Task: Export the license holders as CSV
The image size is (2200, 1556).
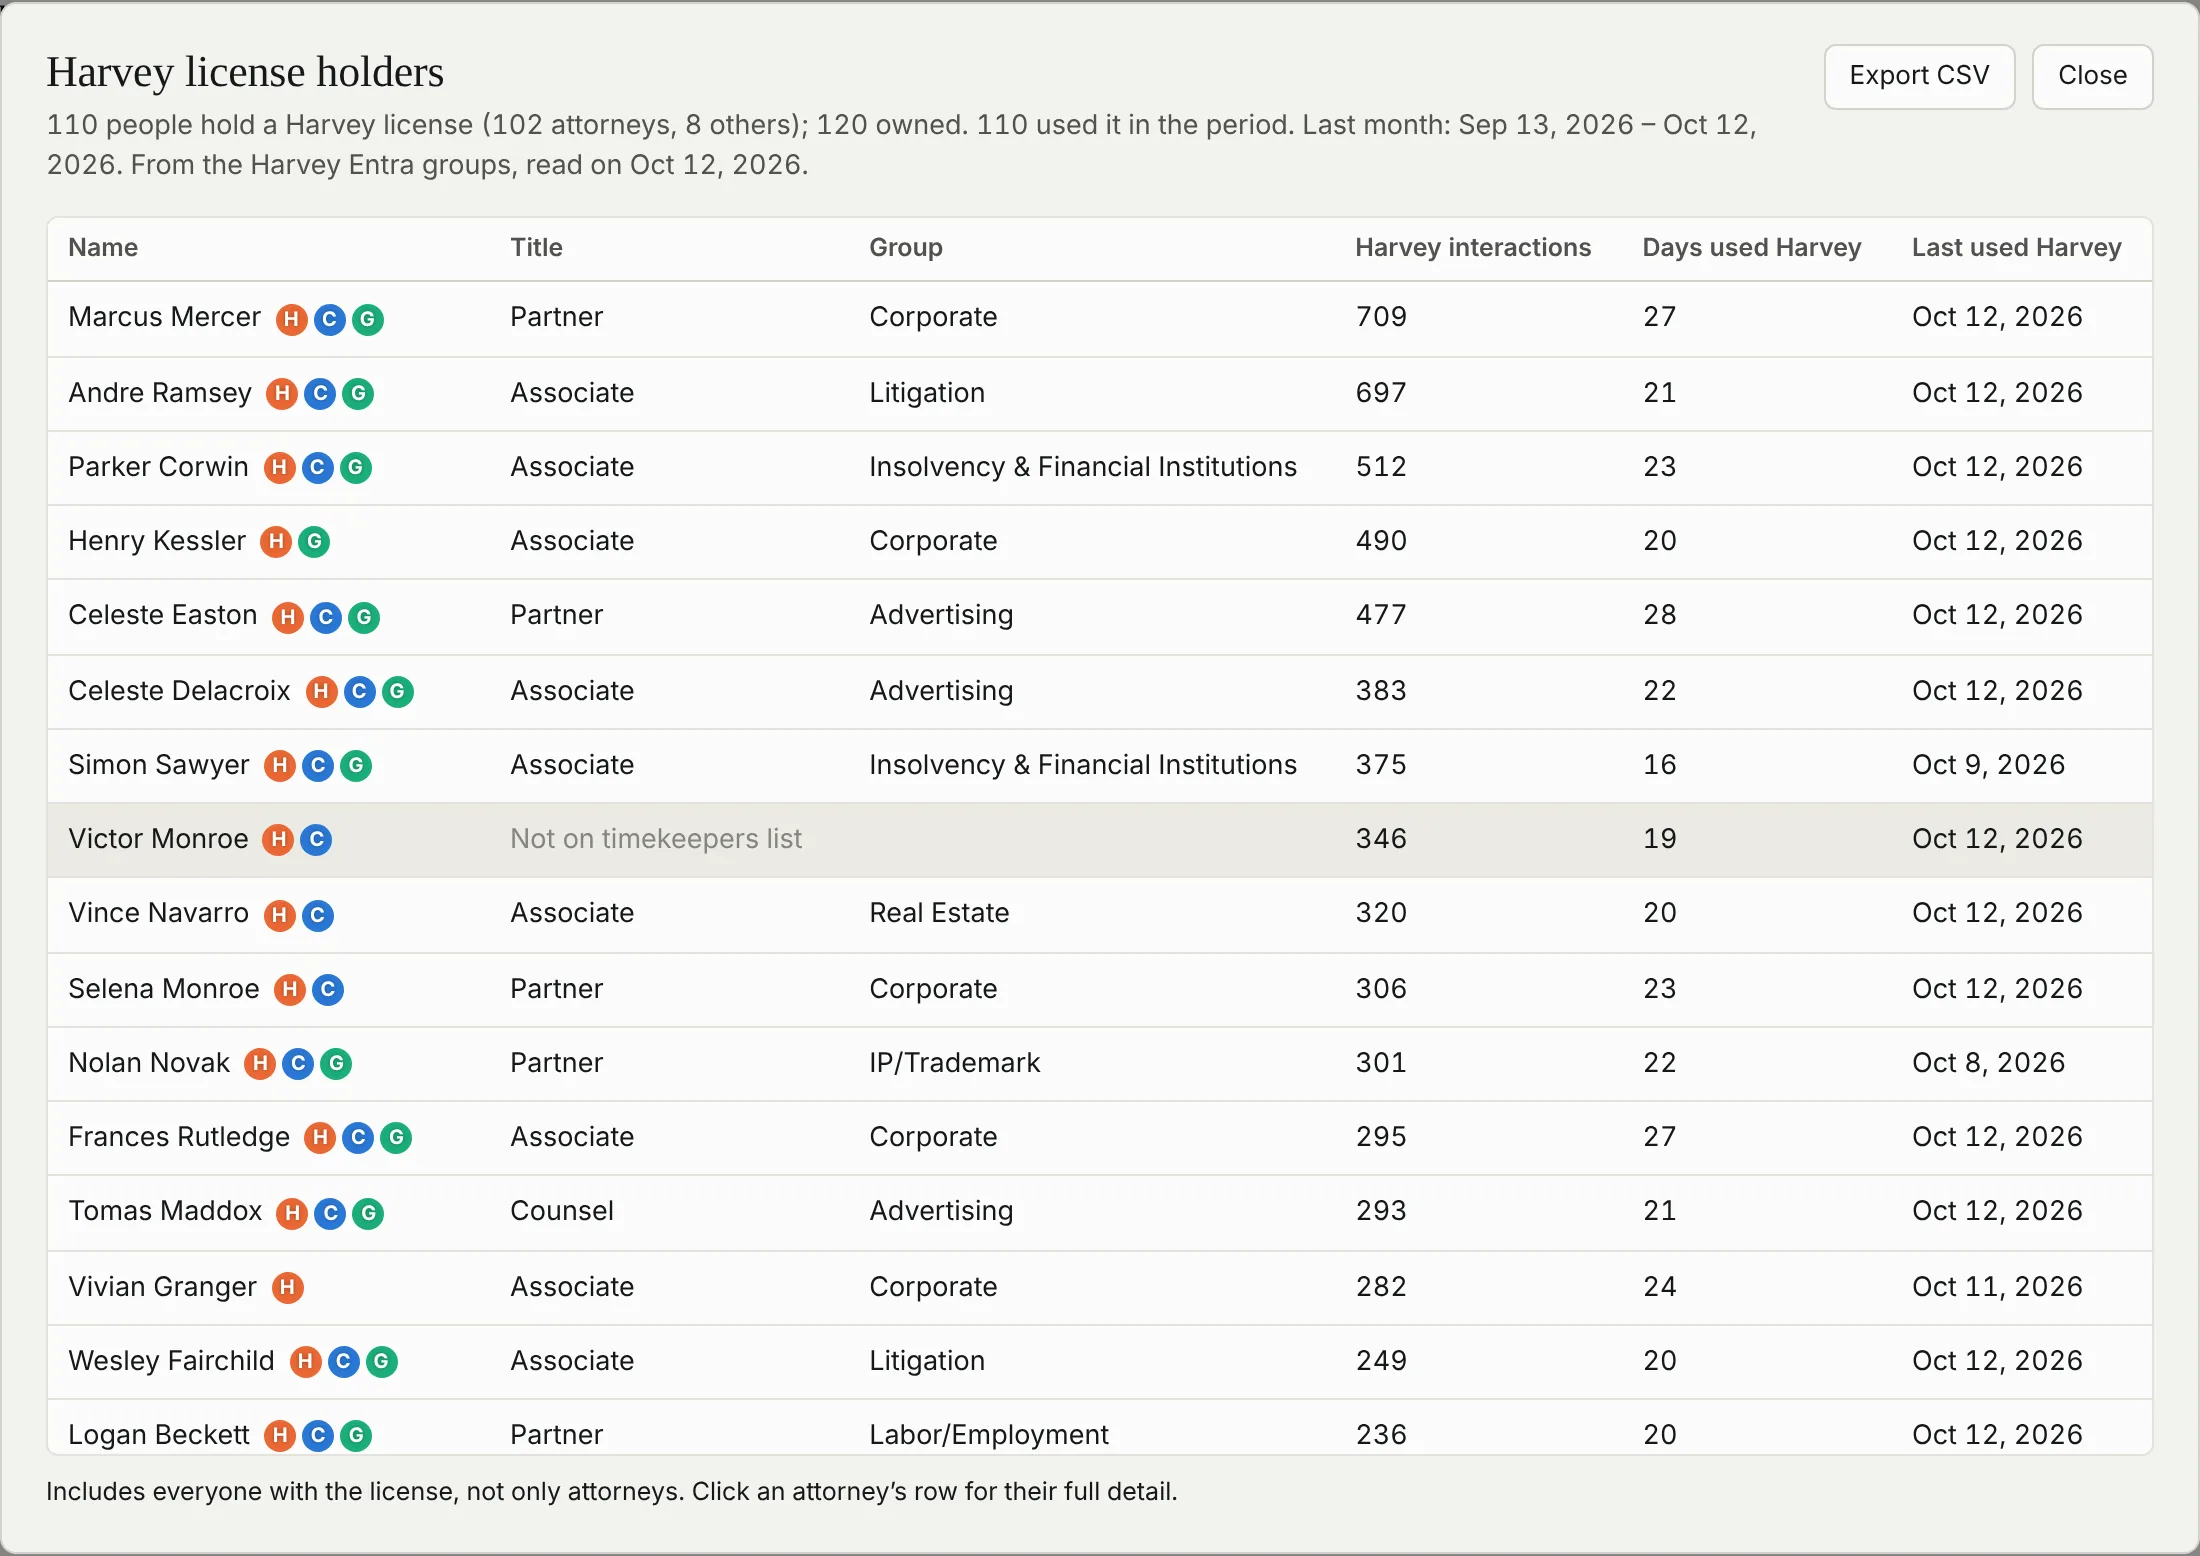Action: pos(1919,76)
